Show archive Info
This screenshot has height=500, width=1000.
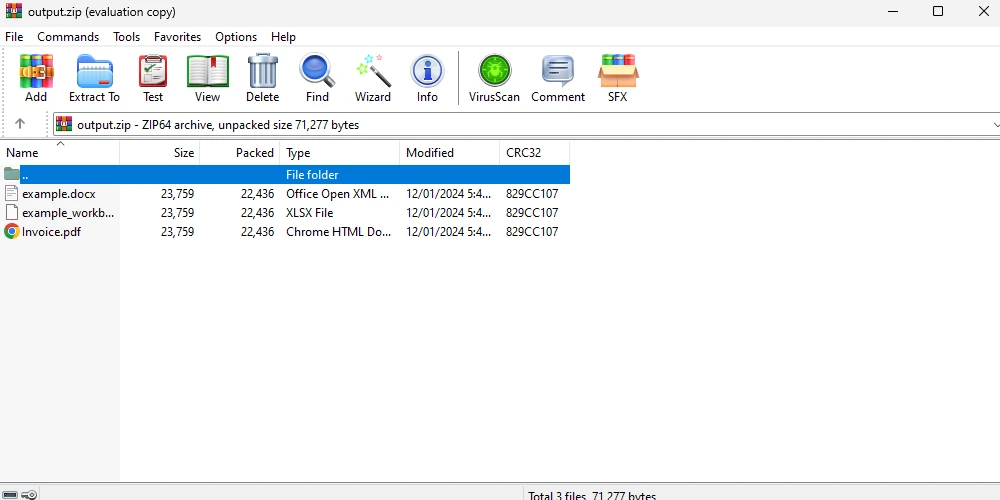coord(427,78)
